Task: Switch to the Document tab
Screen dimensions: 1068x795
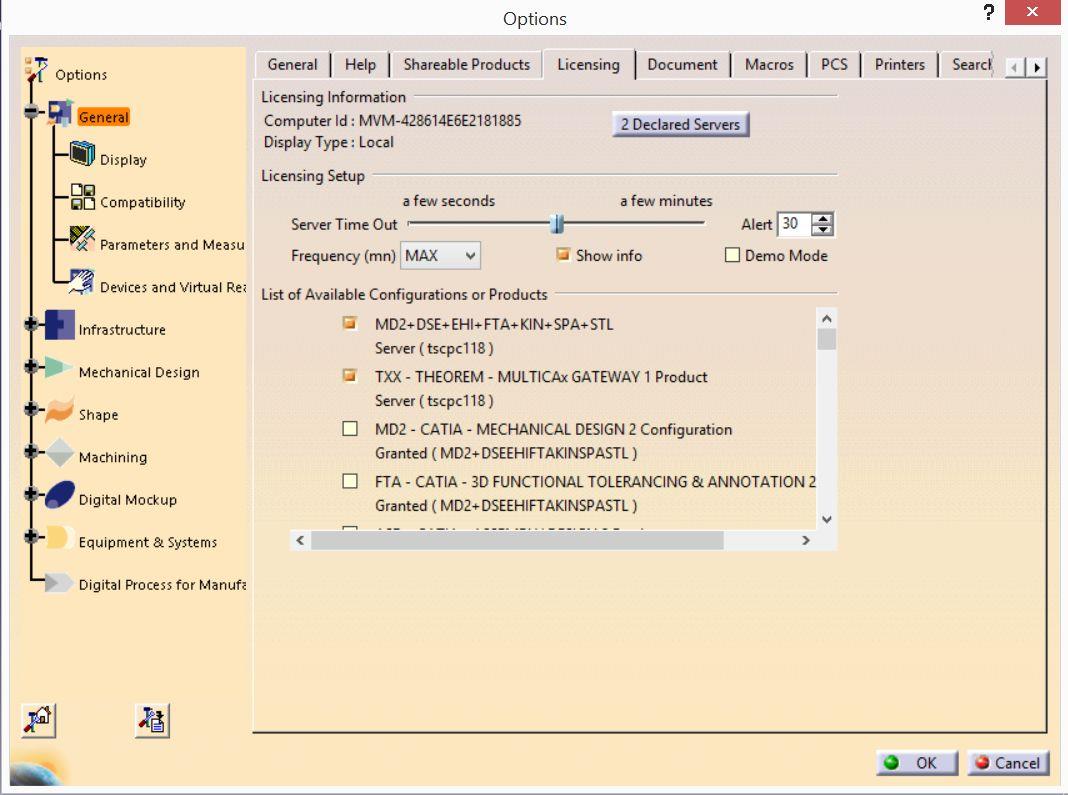Action: pos(682,65)
